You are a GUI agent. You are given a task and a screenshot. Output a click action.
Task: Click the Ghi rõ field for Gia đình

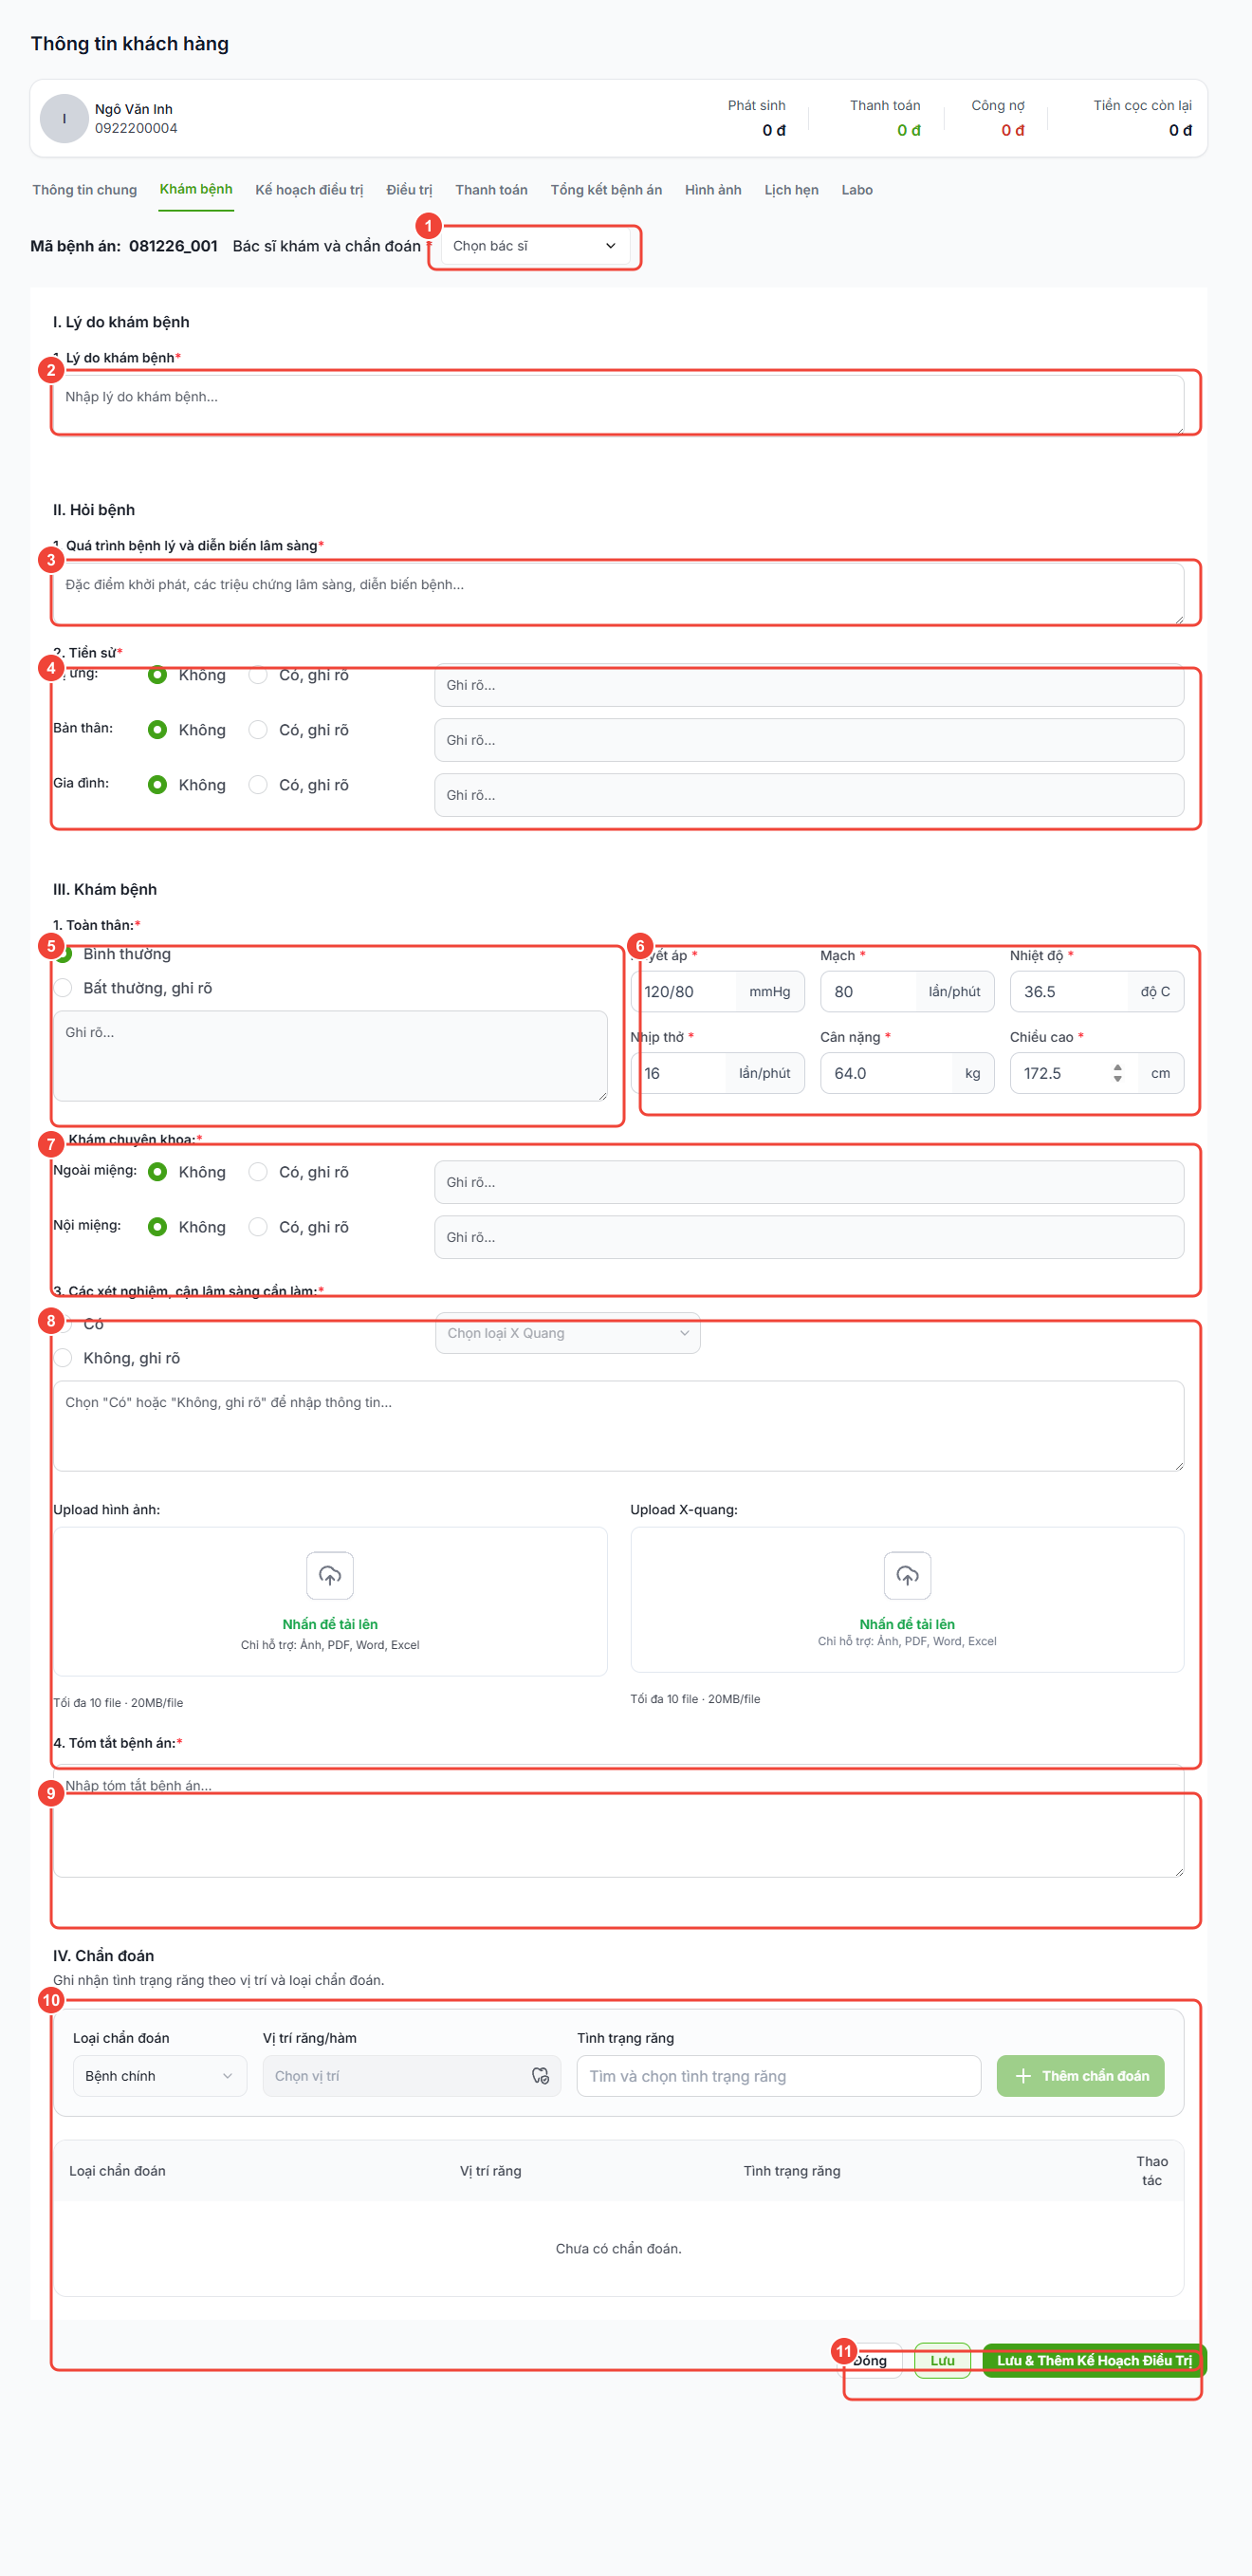(809, 795)
